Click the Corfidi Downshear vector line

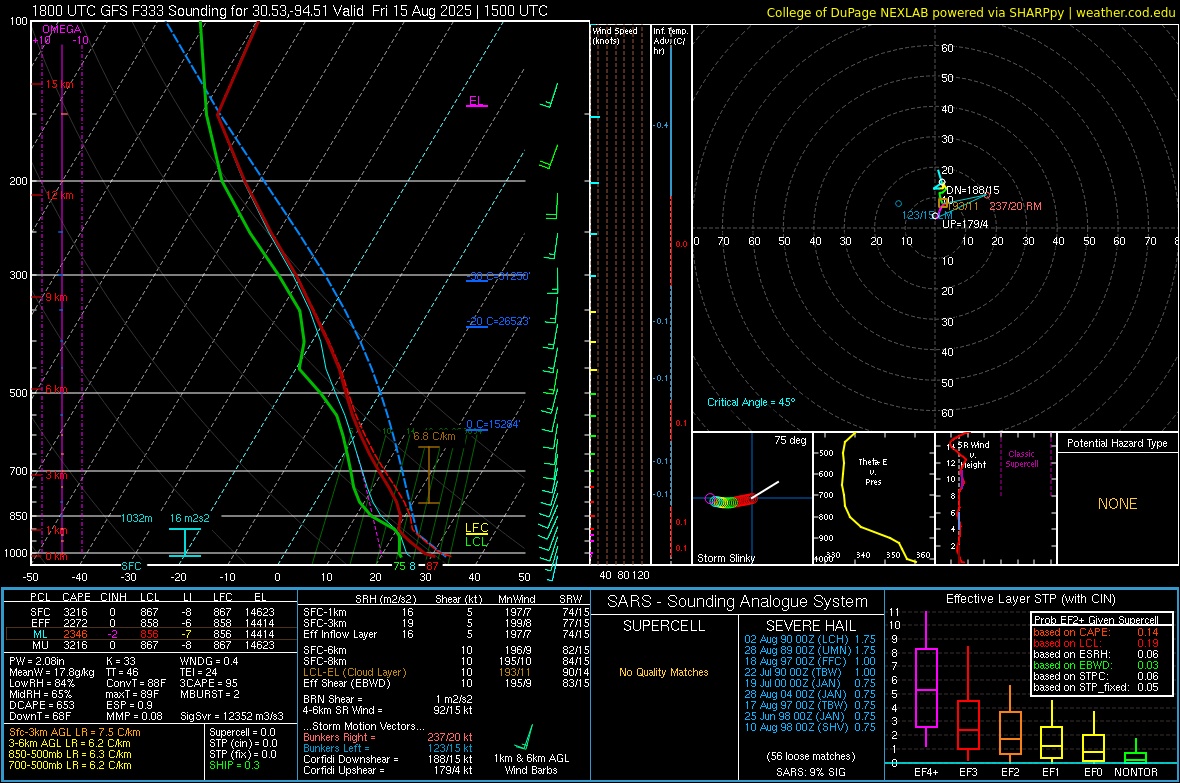point(388,759)
